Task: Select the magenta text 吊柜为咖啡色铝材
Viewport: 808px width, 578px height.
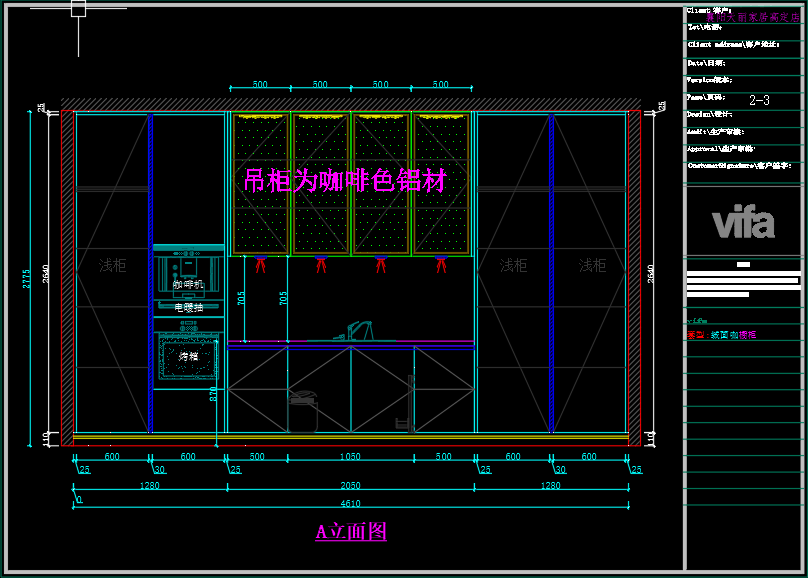Action: (x=345, y=181)
